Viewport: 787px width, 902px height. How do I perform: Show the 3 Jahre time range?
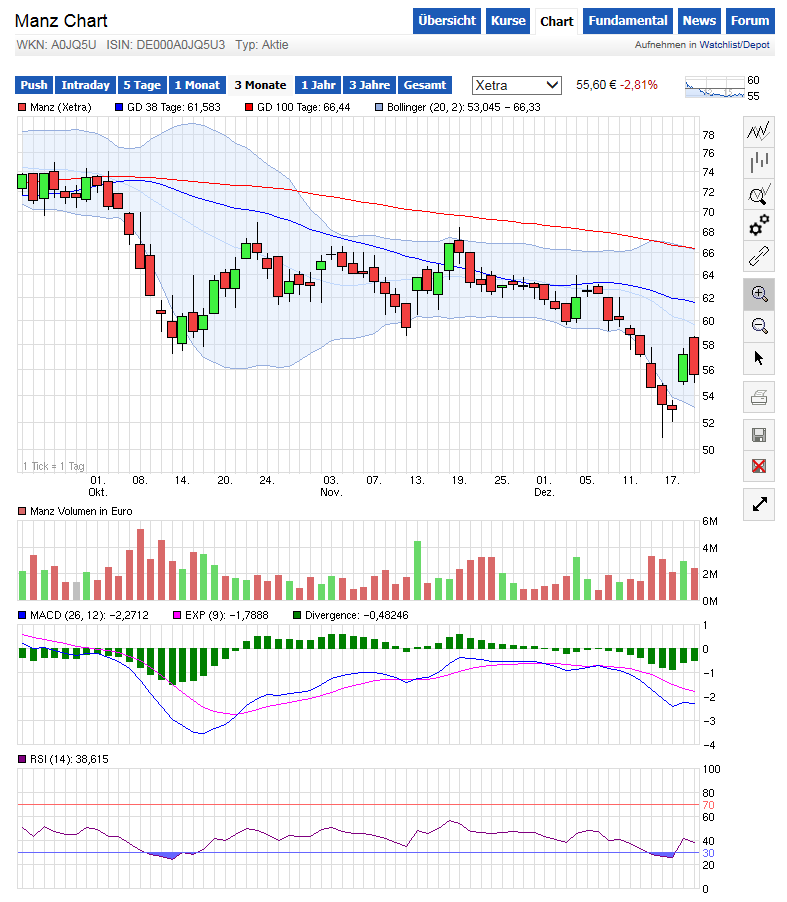(x=370, y=85)
